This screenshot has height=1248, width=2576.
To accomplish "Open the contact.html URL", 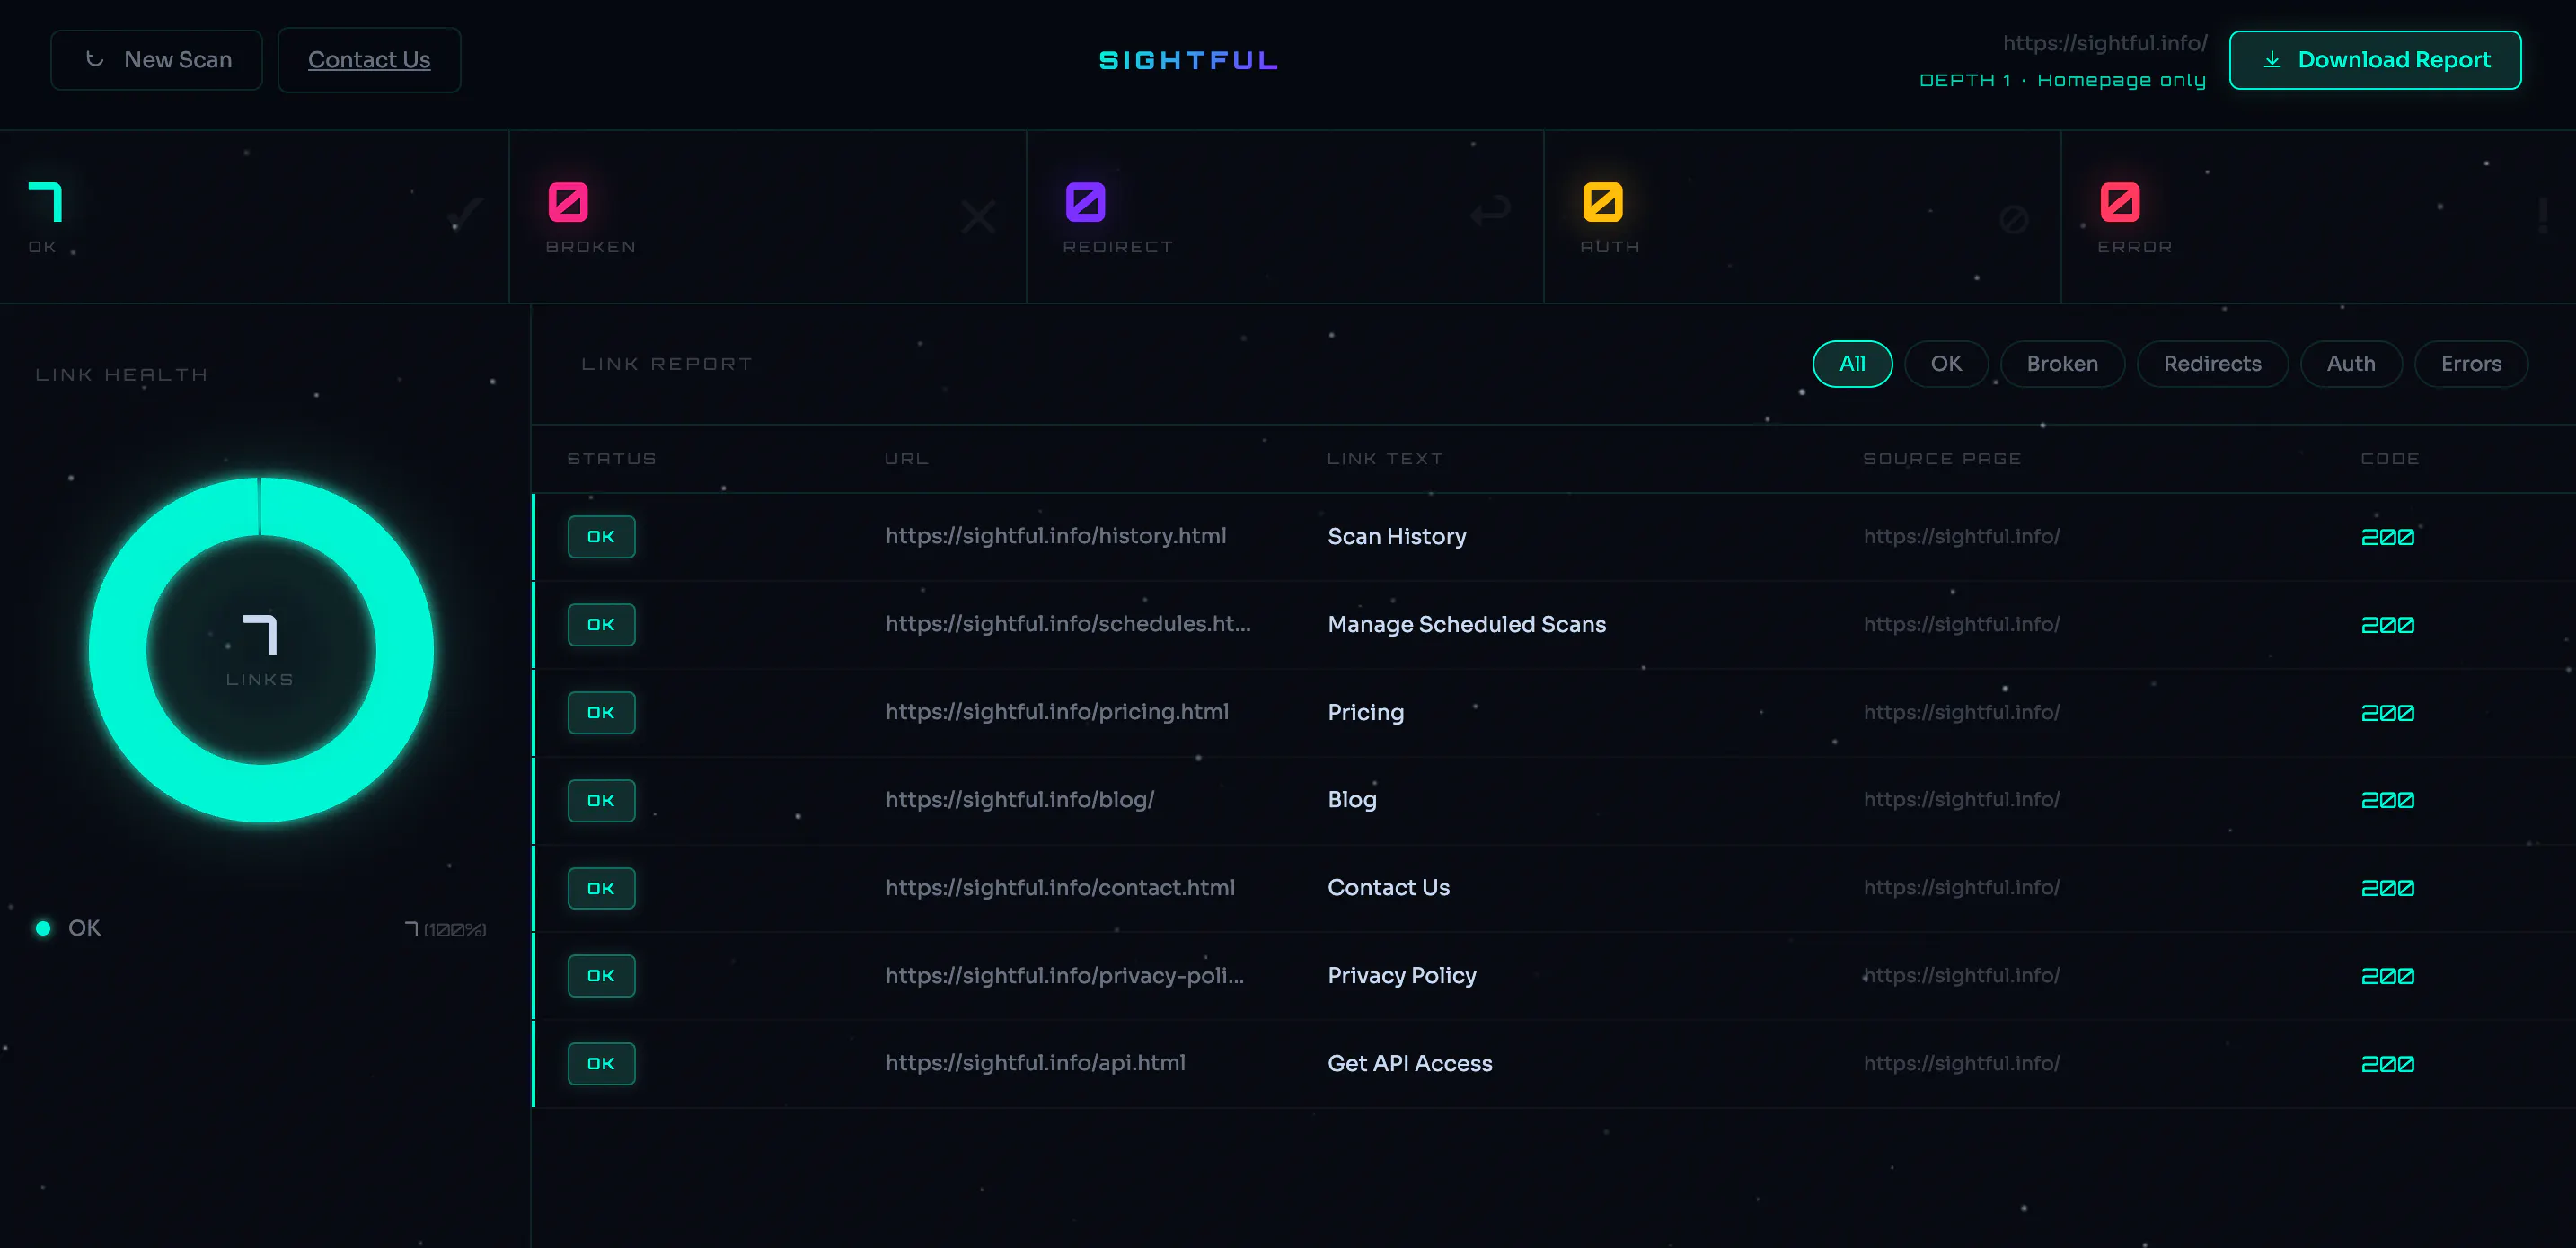I will 1060,888.
